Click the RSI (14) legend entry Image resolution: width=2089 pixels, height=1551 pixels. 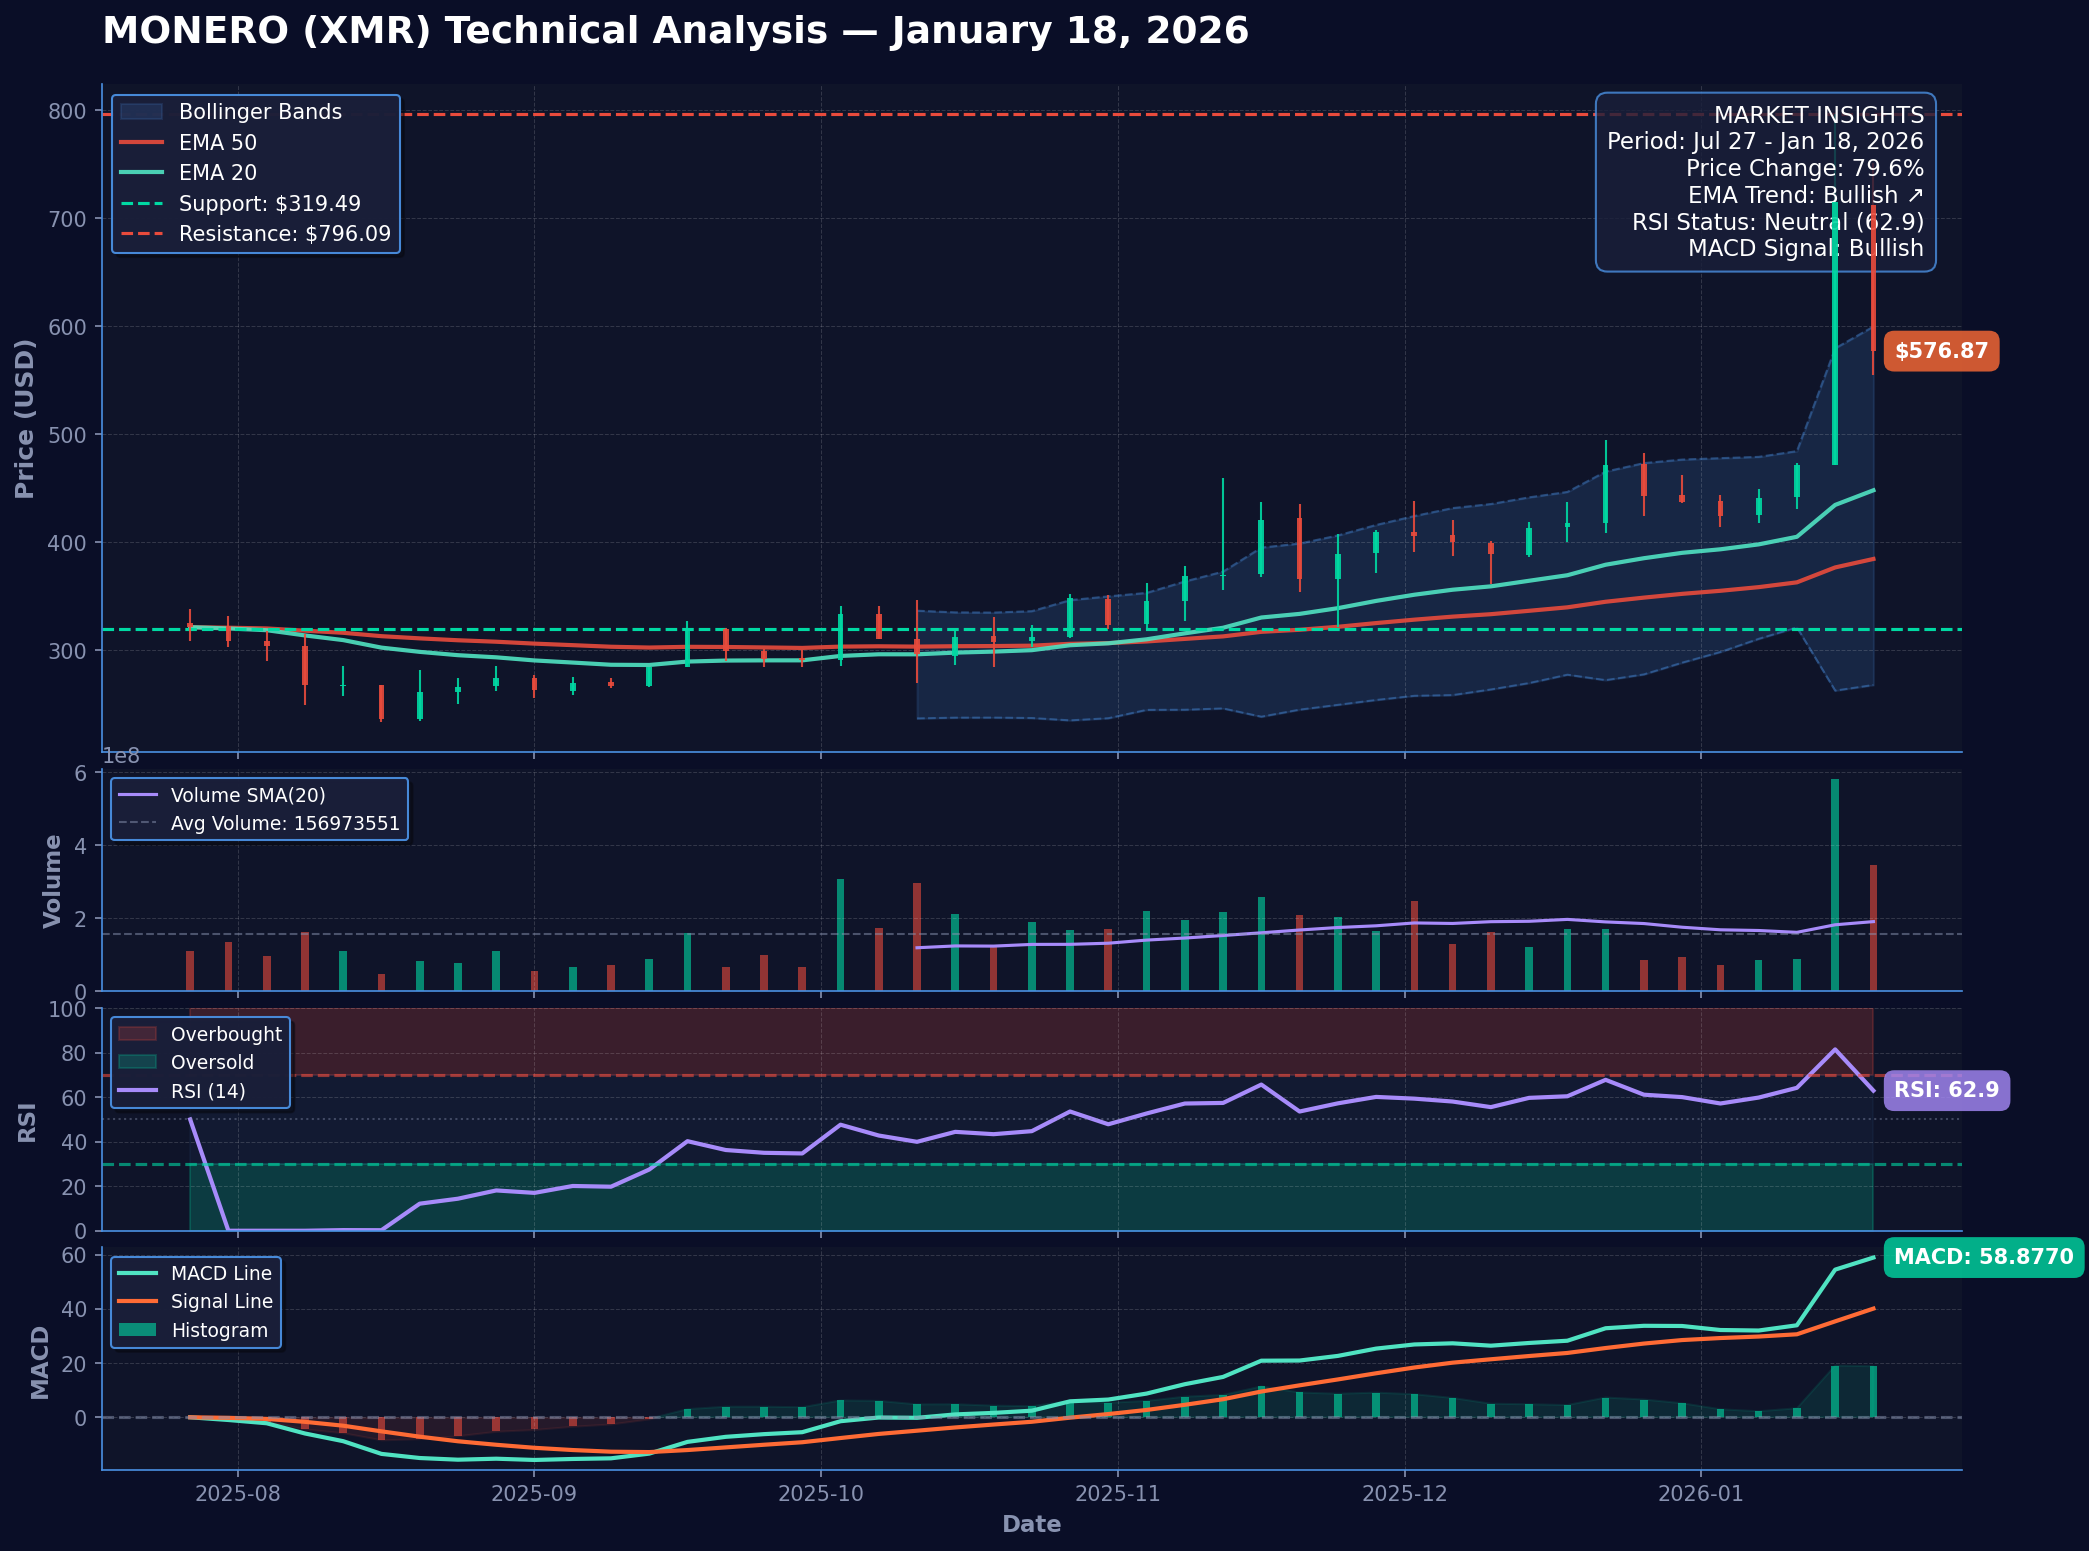pyautogui.click(x=207, y=1091)
